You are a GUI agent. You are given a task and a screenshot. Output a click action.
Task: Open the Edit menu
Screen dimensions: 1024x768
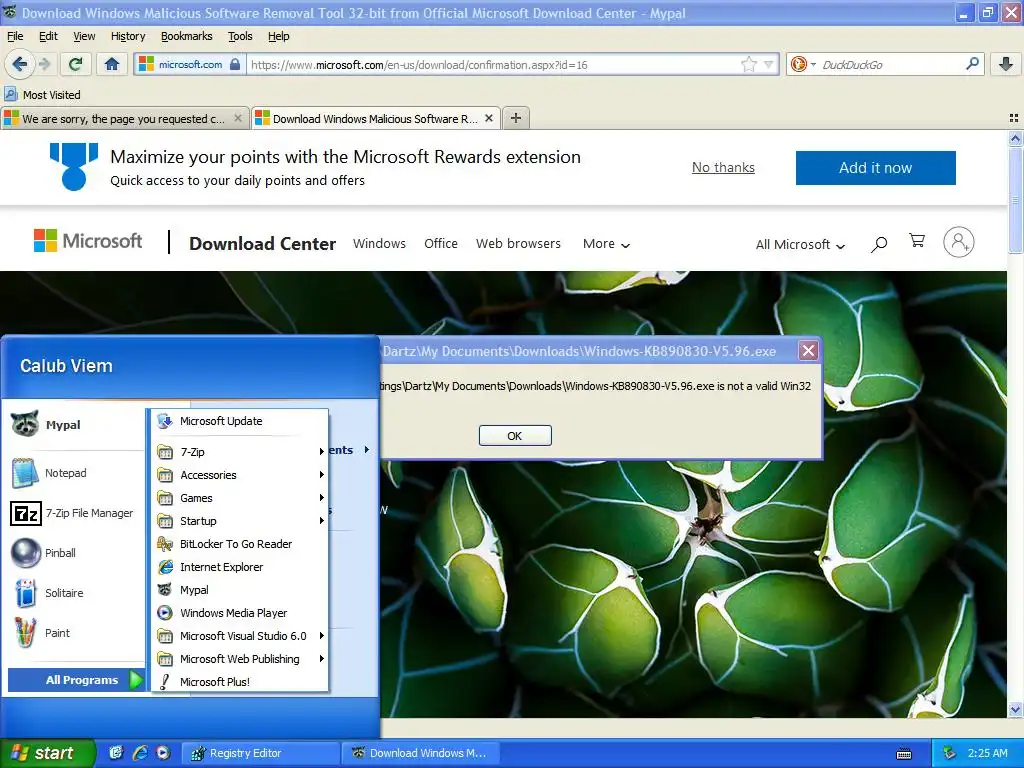click(48, 36)
